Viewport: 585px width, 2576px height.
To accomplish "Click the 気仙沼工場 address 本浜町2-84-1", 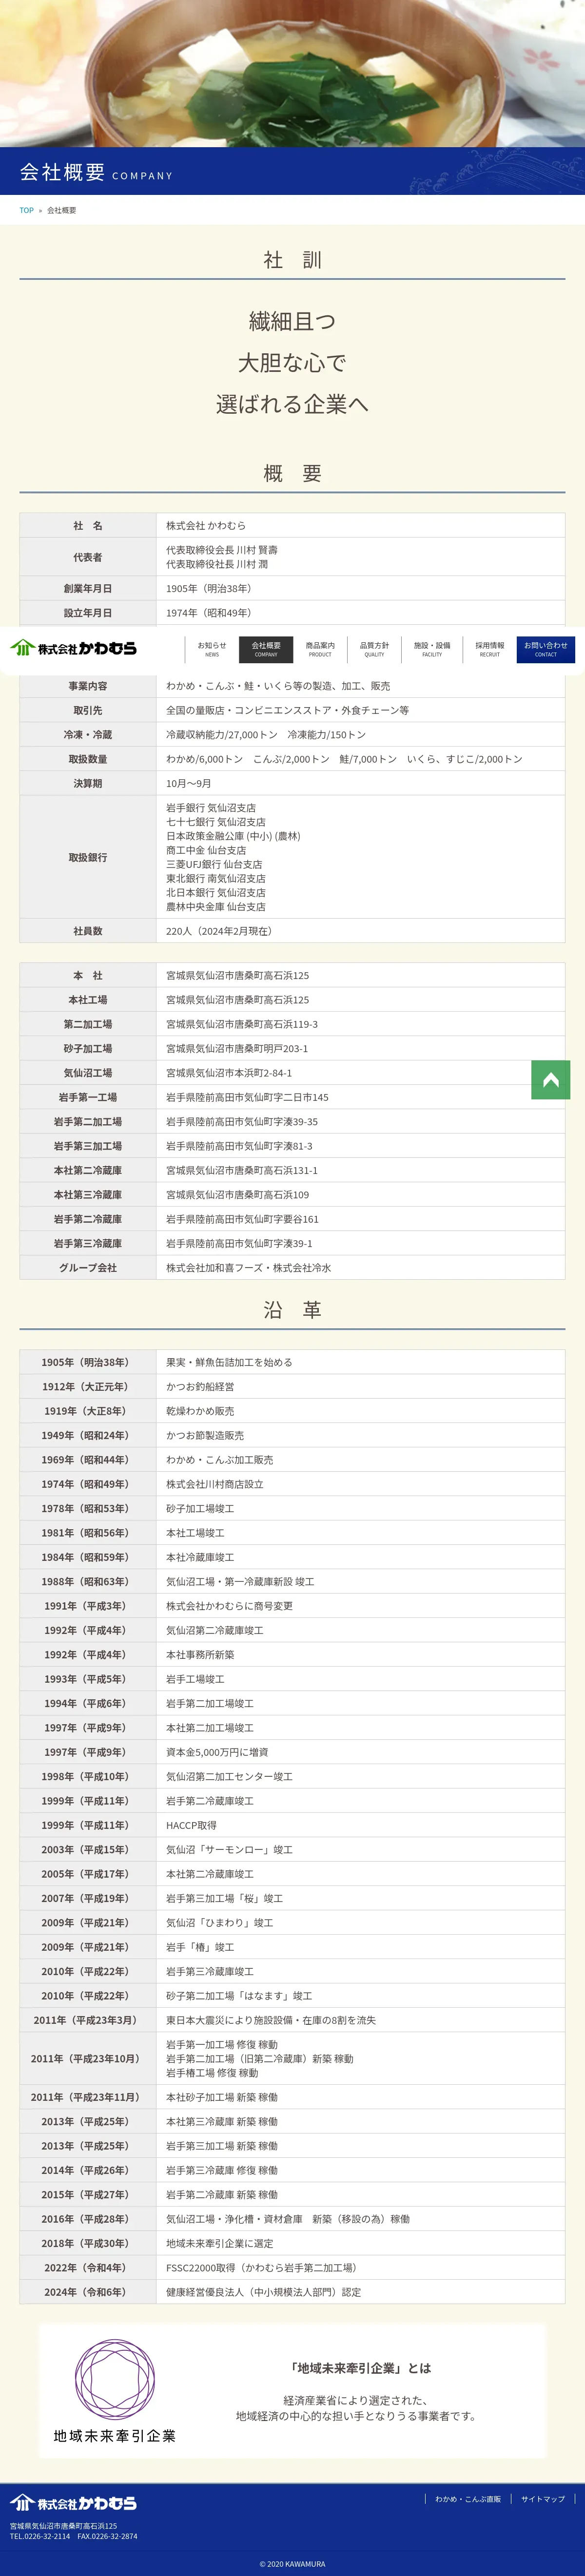I will pyautogui.click(x=229, y=1073).
